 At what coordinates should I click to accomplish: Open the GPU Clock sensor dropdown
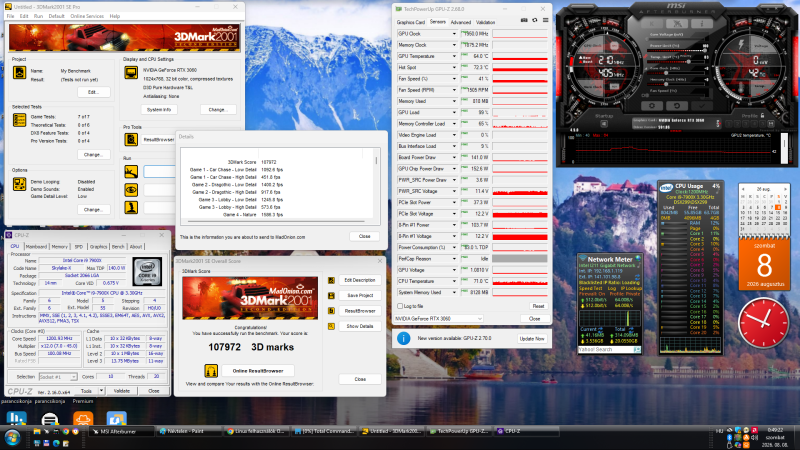pyautogui.click(x=454, y=34)
